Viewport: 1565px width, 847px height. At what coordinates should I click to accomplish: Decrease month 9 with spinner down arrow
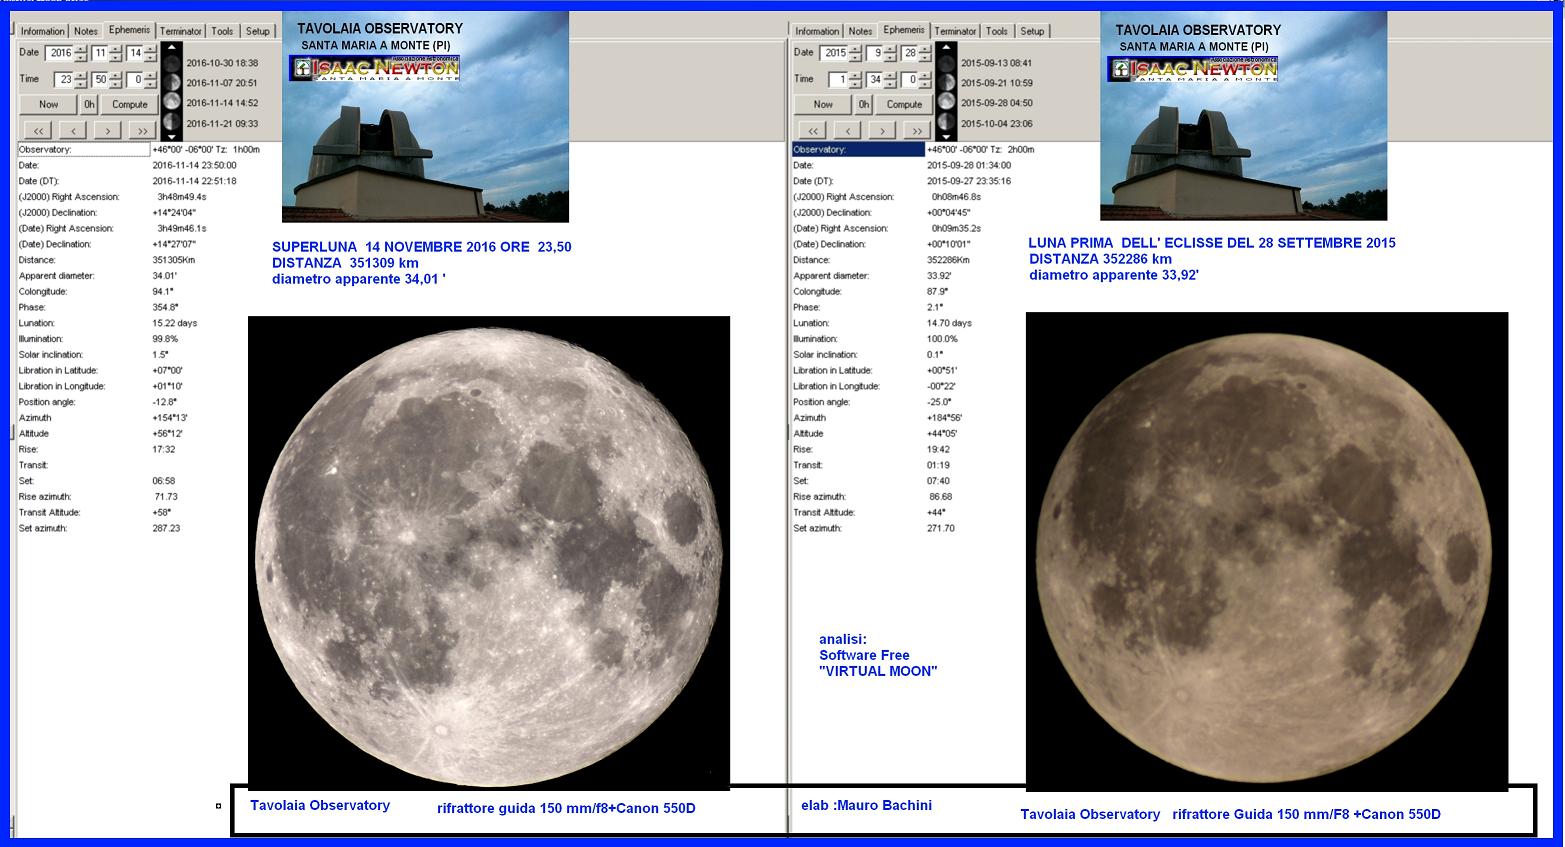click(x=890, y=58)
